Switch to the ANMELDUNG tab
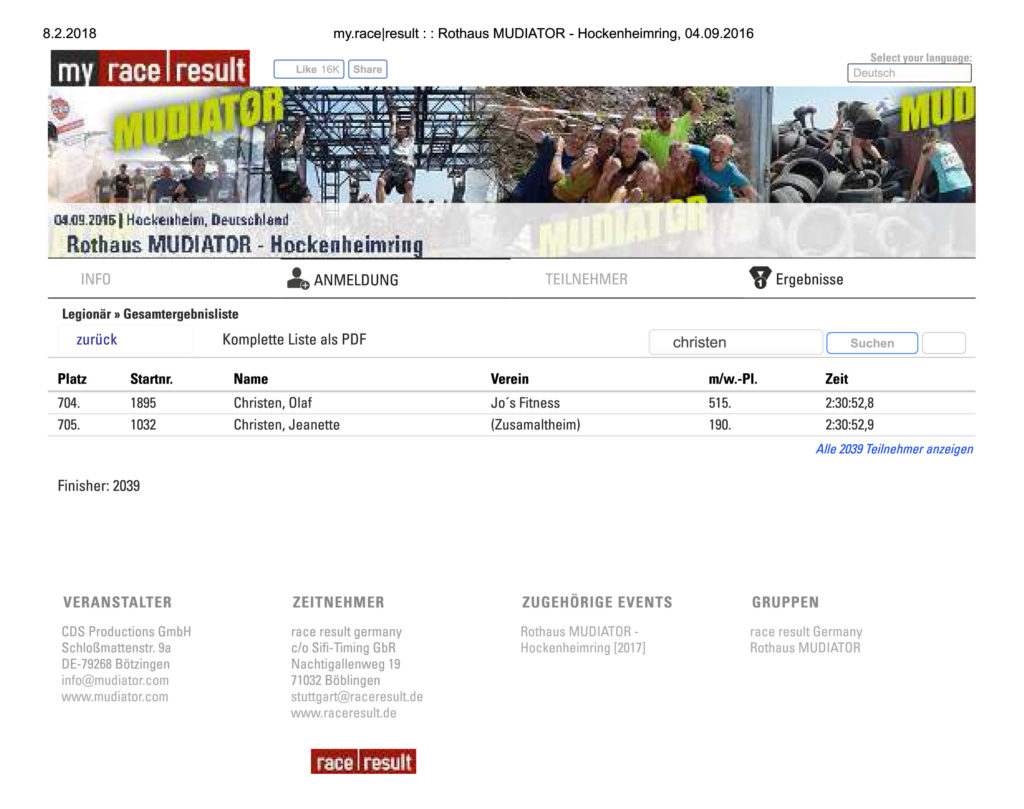 (x=356, y=280)
